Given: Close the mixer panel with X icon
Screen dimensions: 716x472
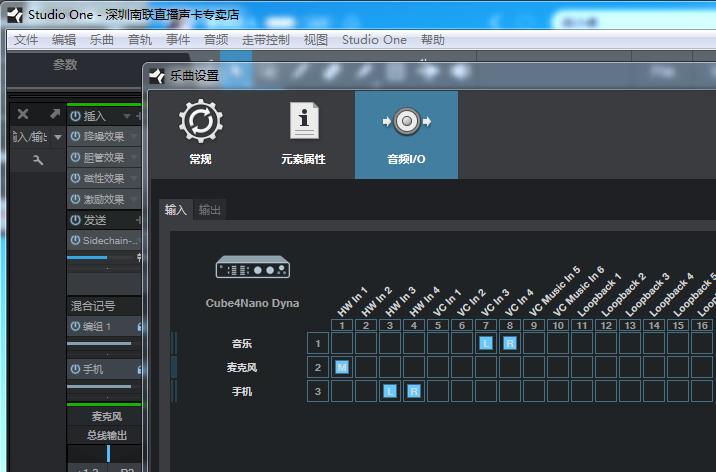Looking at the screenshot, I should coord(23,114).
